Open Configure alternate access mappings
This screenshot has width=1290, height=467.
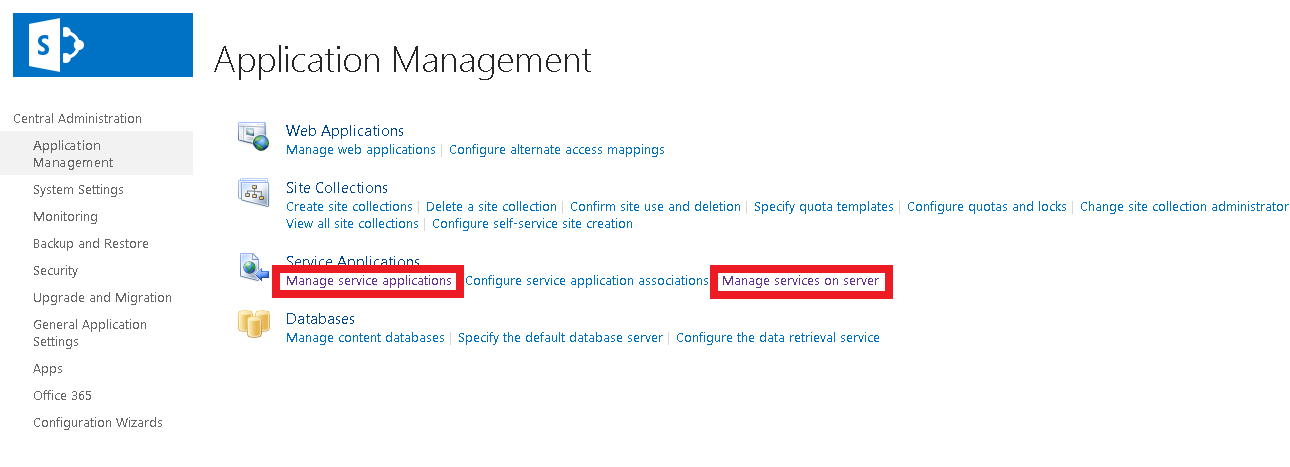coord(556,150)
